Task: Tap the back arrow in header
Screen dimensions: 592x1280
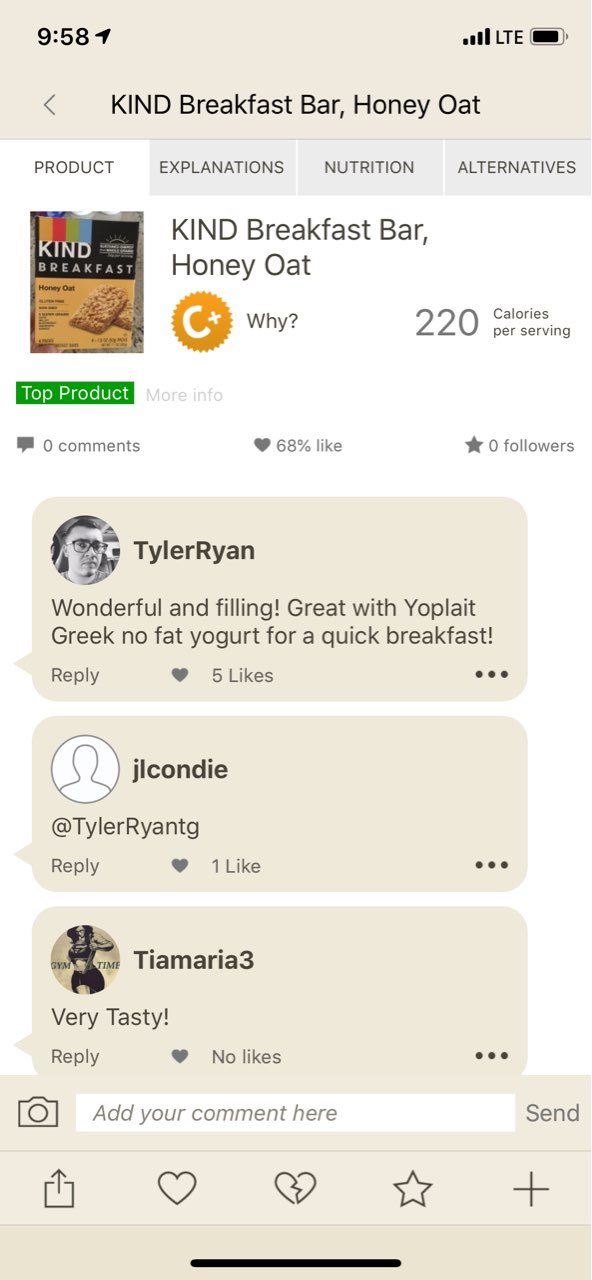Action: pyautogui.click(x=50, y=105)
